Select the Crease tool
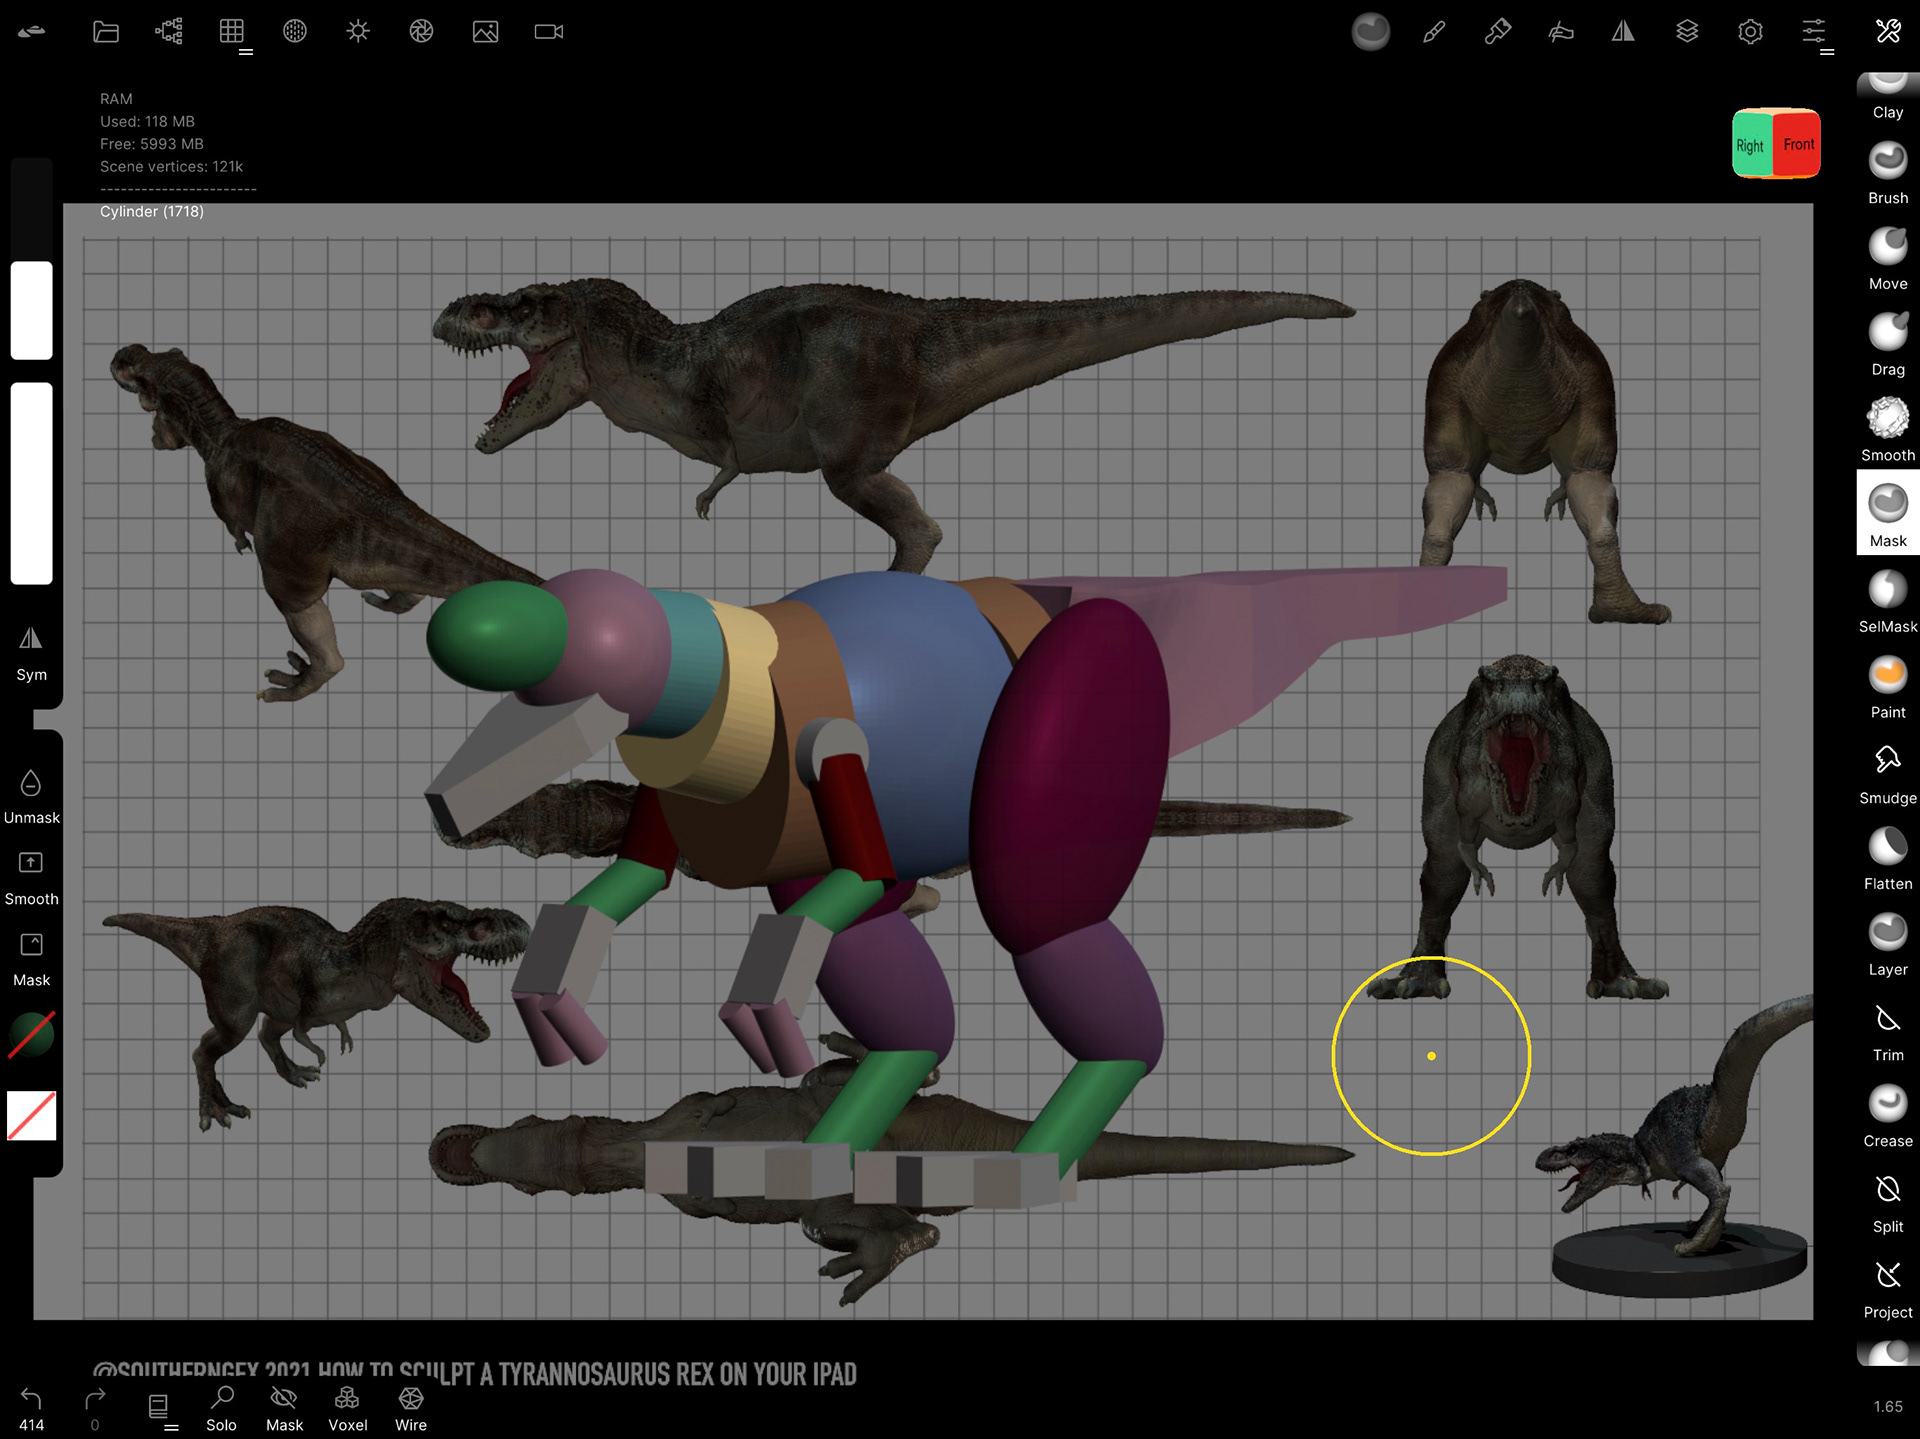 coord(1888,1117)
